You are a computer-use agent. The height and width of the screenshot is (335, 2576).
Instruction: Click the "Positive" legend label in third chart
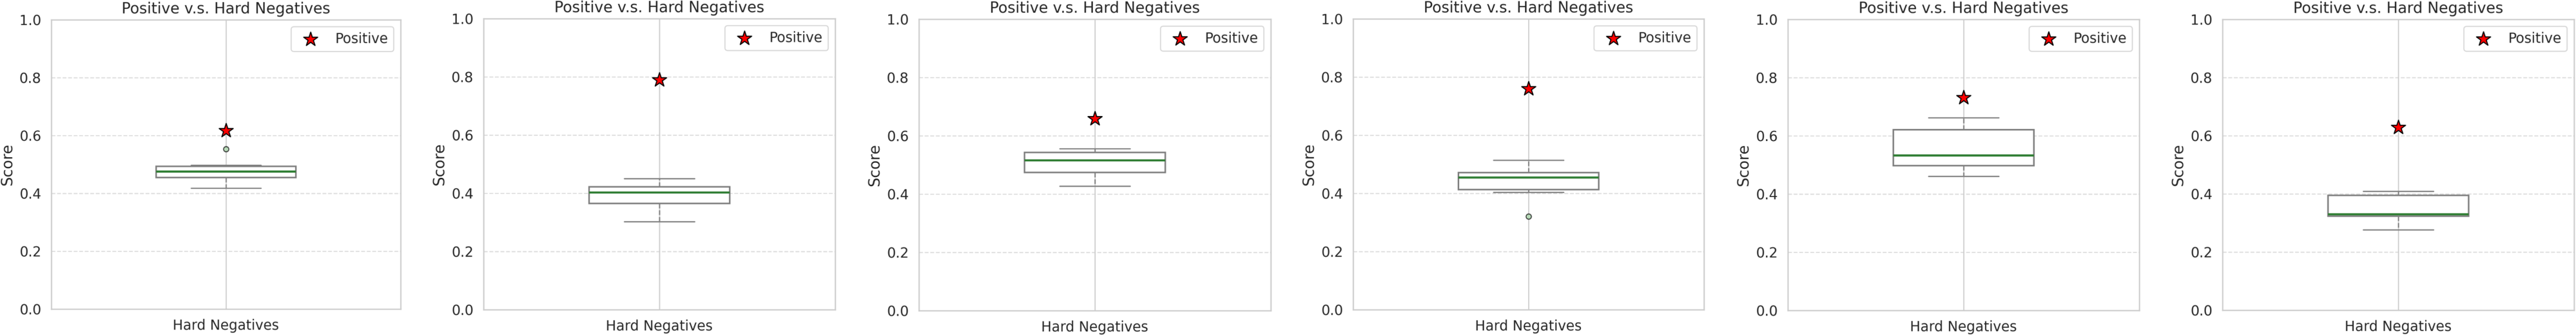coord(1230,38)
